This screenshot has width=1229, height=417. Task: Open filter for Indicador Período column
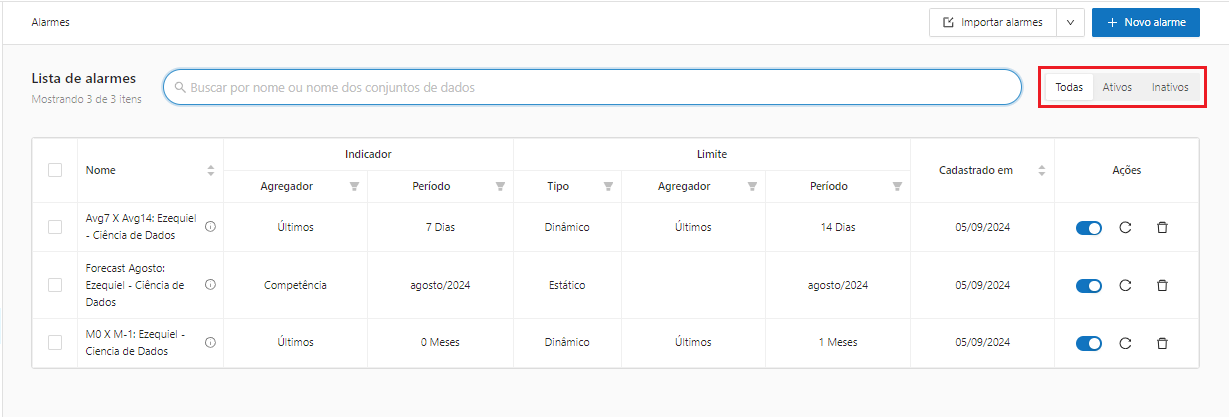coord(500,187)
